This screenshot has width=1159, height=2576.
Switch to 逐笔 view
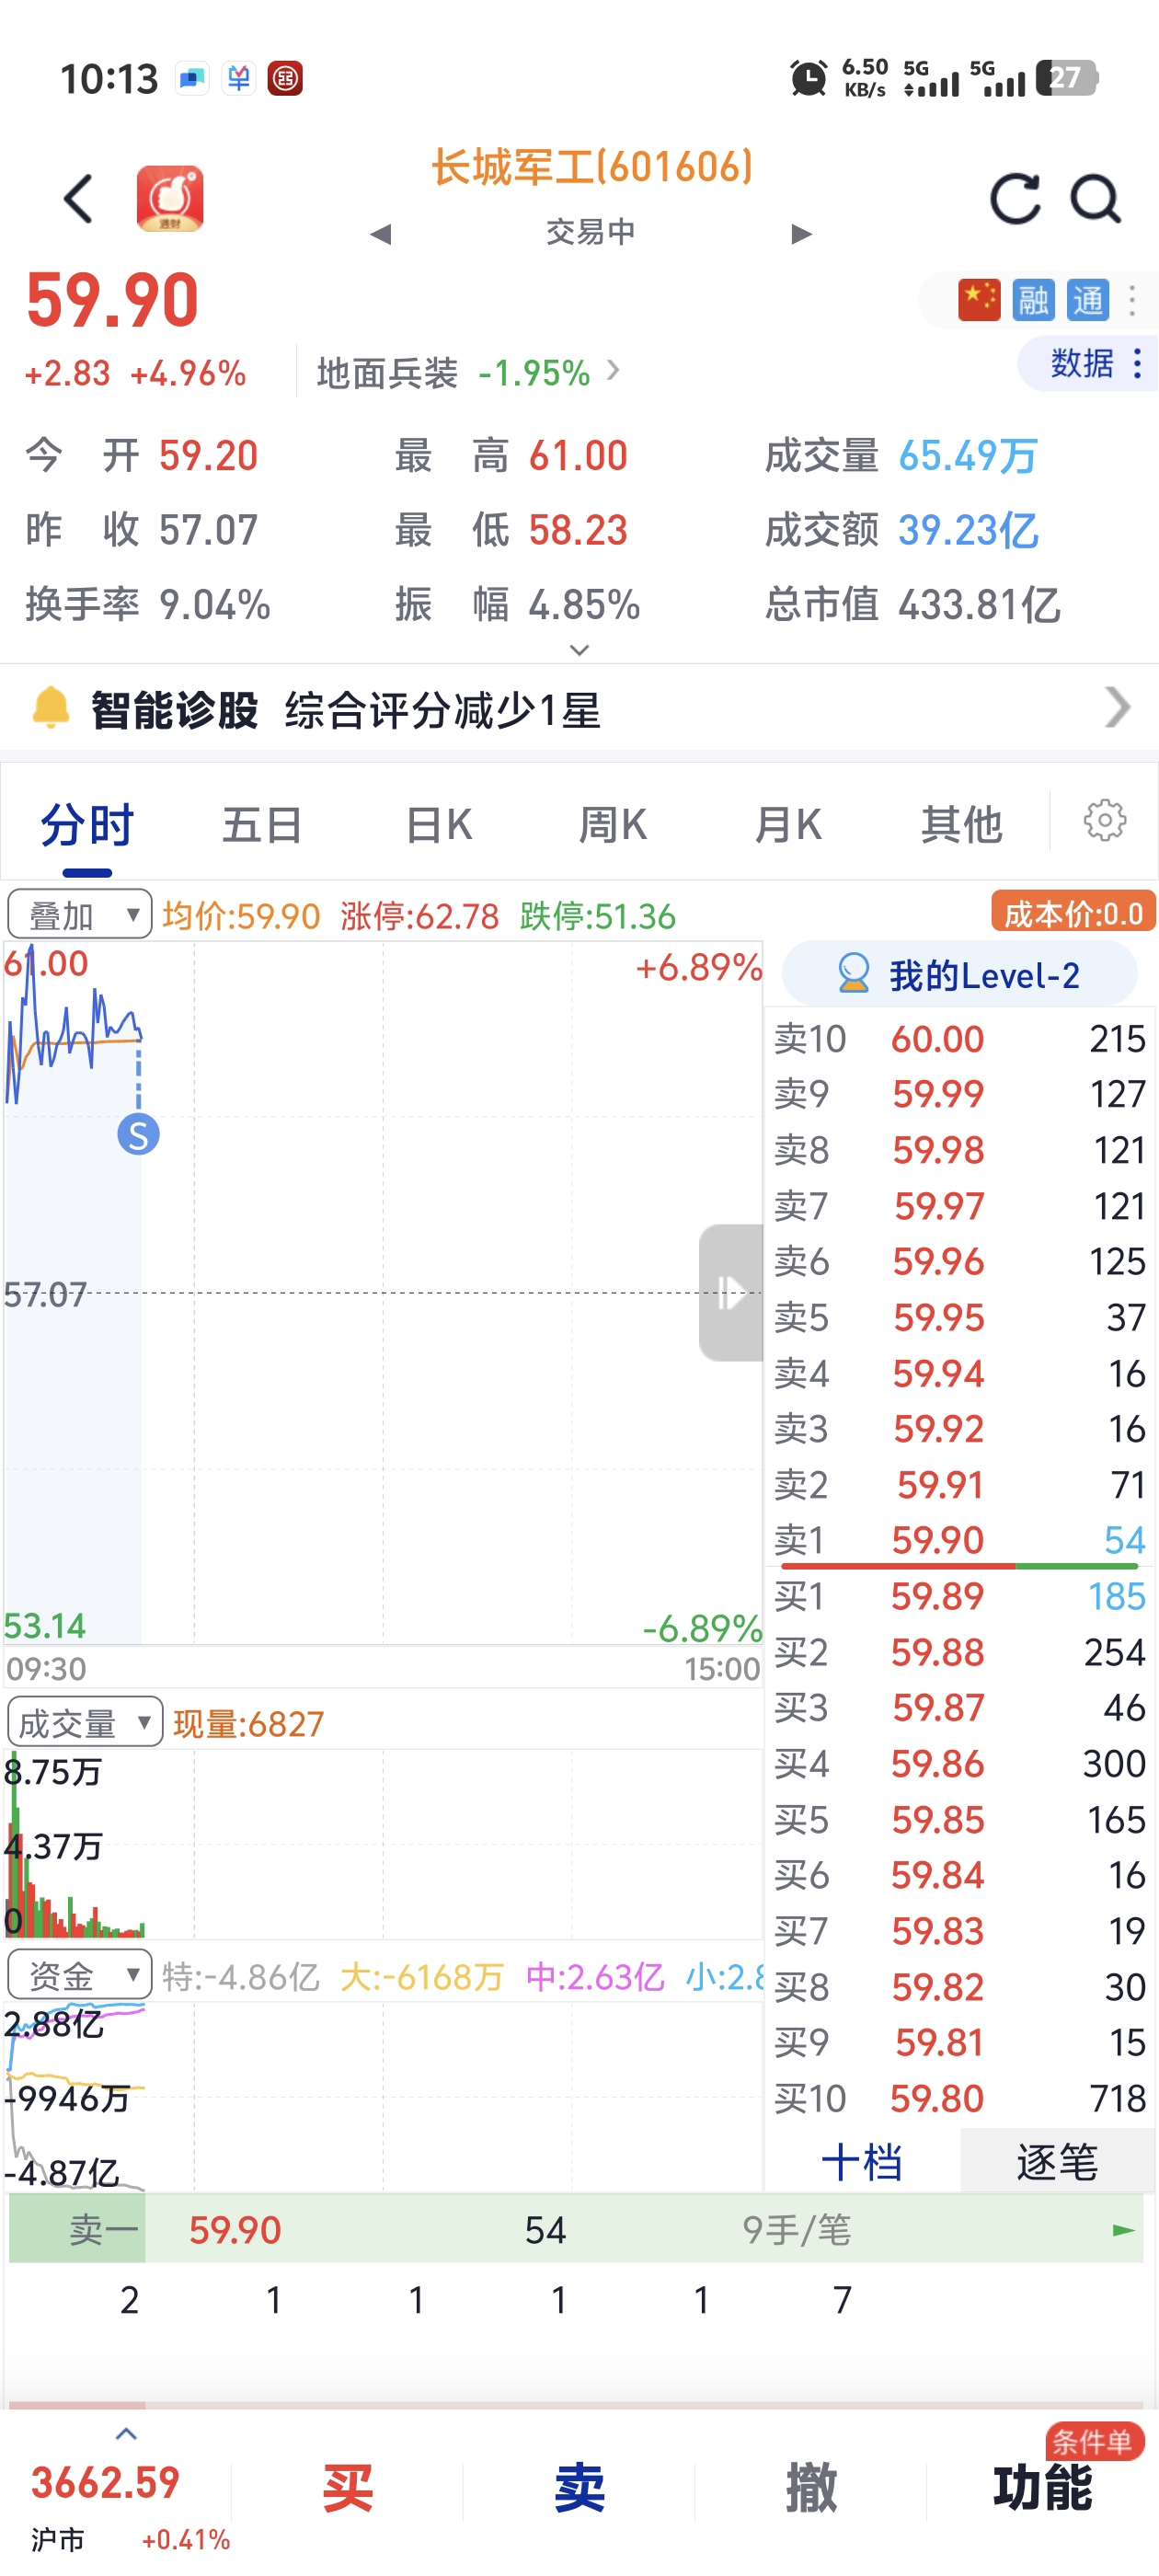pos(1057,2162)
